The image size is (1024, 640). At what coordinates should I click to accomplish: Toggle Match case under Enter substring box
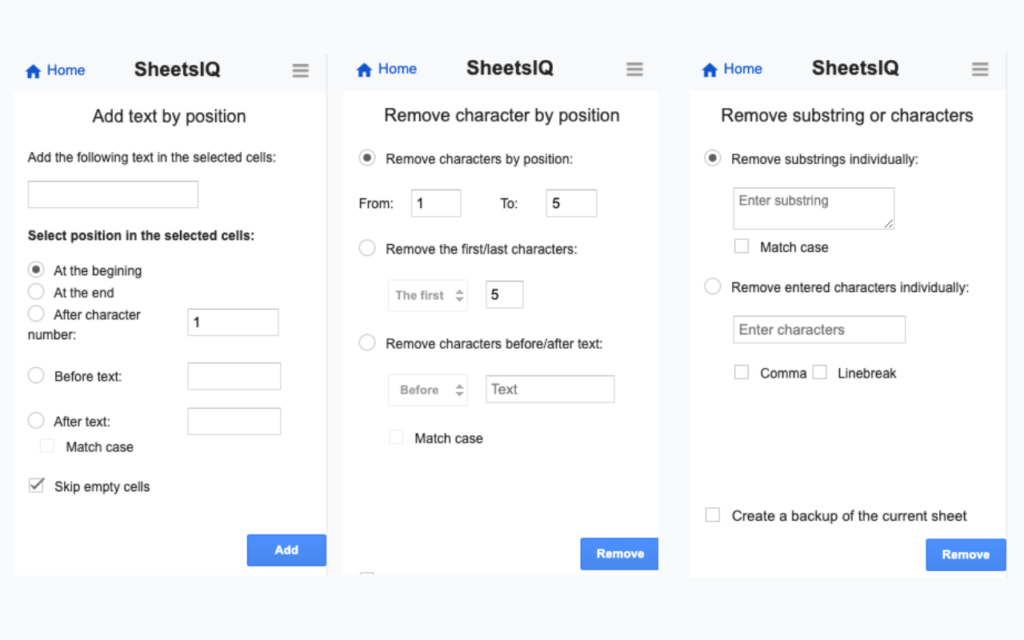click(x=741, y=246)
